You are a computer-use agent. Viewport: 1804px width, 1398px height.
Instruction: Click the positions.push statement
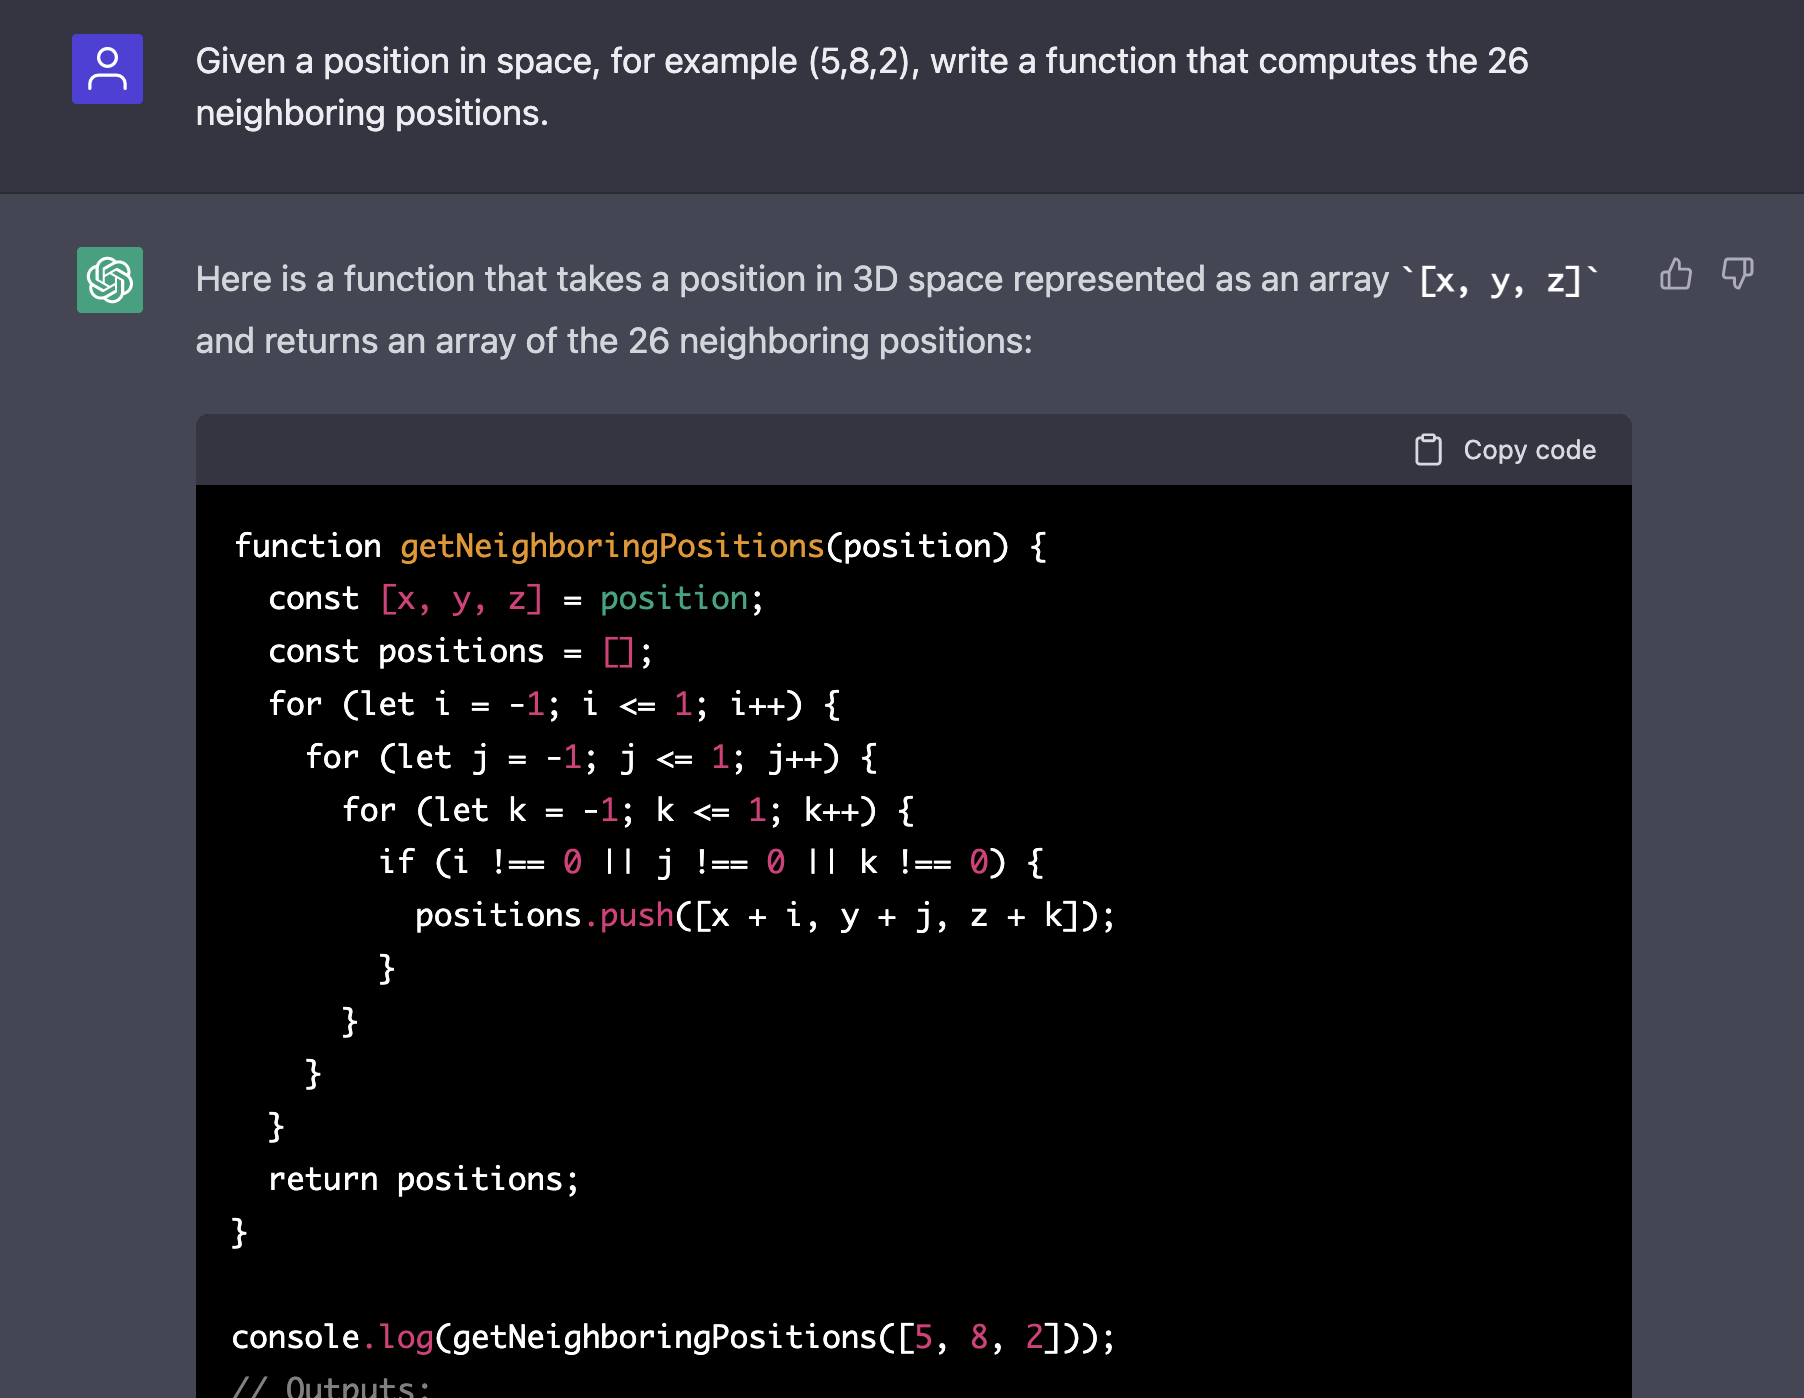pyautogui.click(x=764, y=916)
